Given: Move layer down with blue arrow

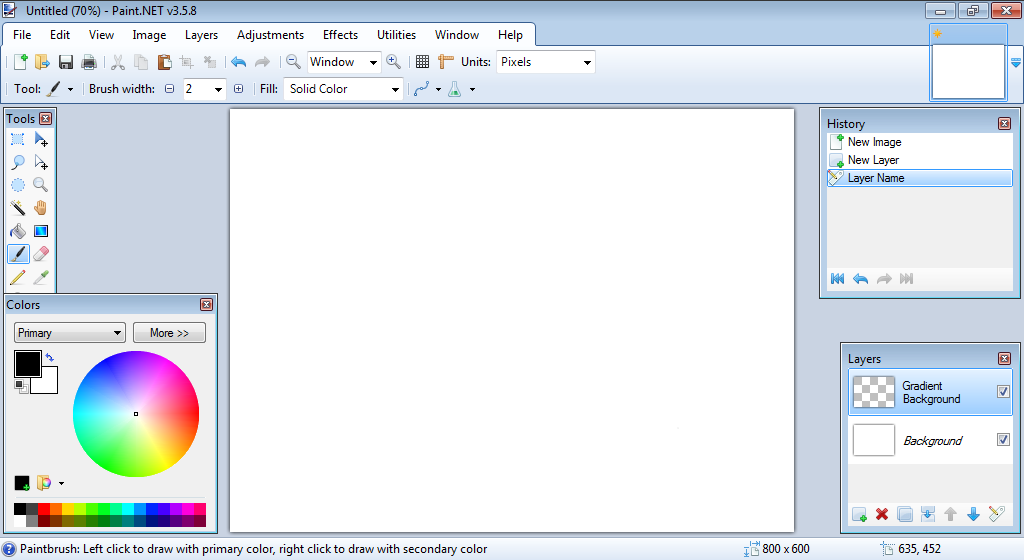Looking at the screenshot, I should click(973, 514).
